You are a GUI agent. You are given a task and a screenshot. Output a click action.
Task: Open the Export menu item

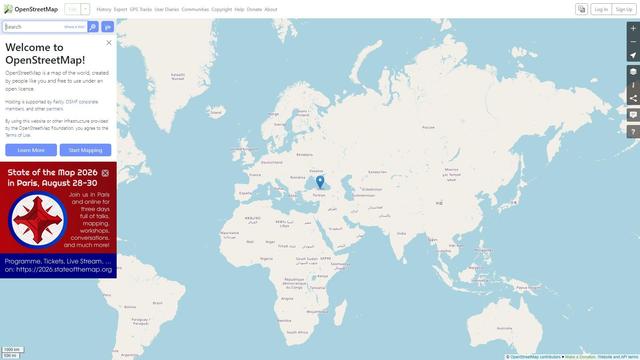pos(120,9)
